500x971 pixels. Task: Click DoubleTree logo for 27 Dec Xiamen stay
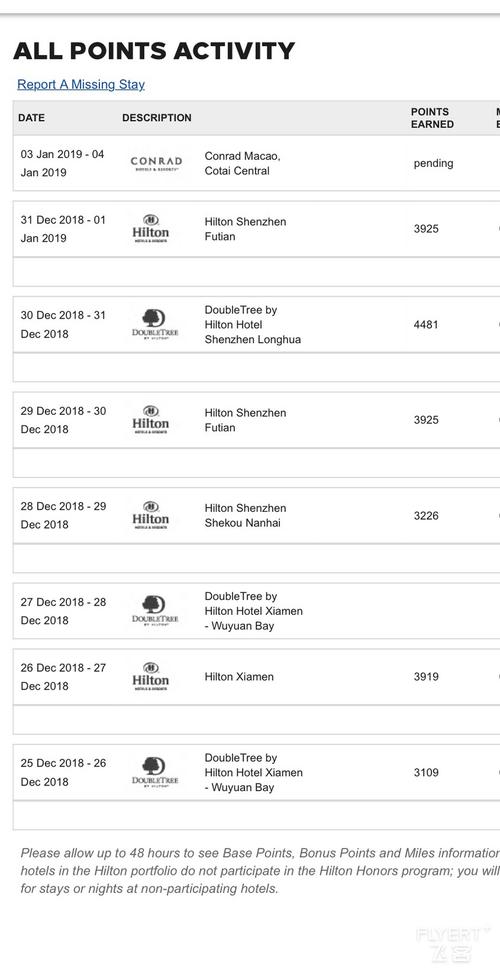click(155, 611)
